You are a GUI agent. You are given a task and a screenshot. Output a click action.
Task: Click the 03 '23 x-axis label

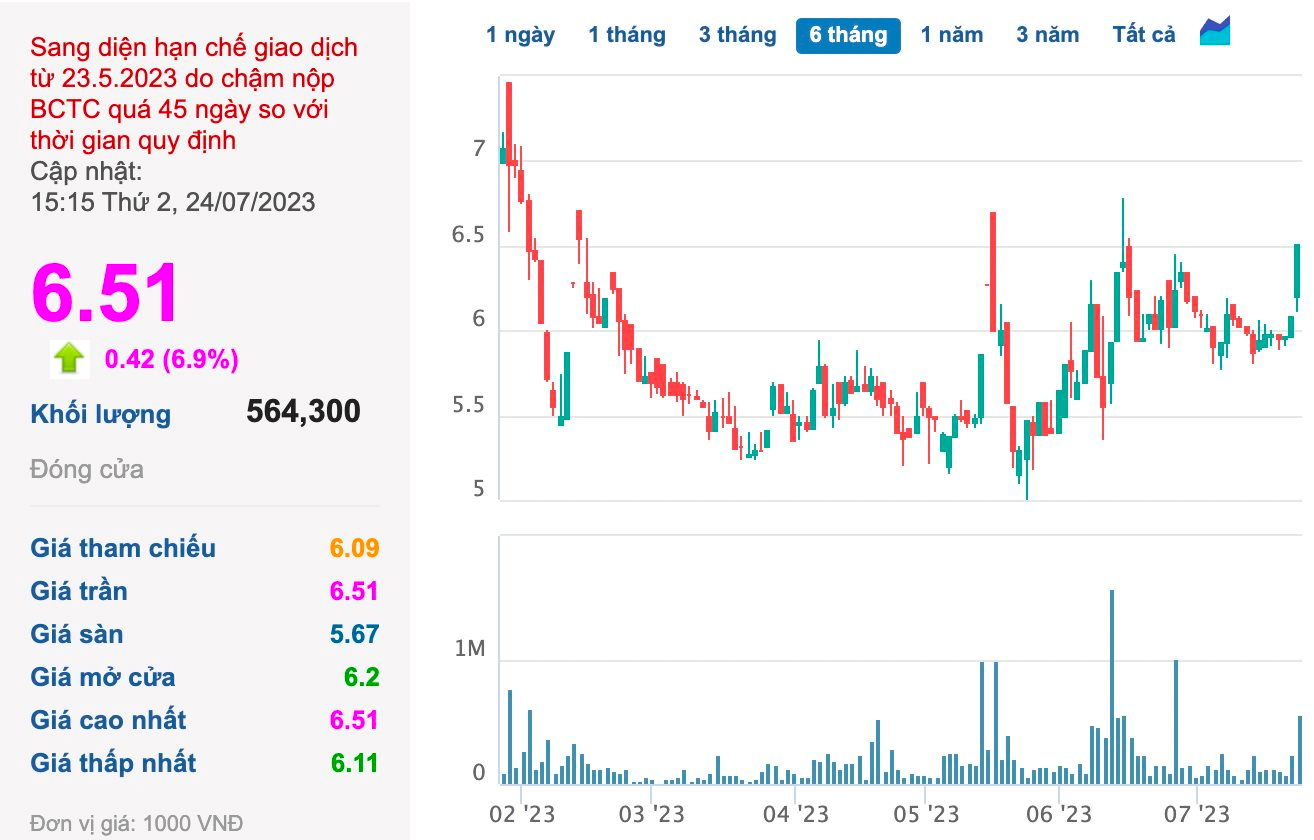[x=652, y=814]
